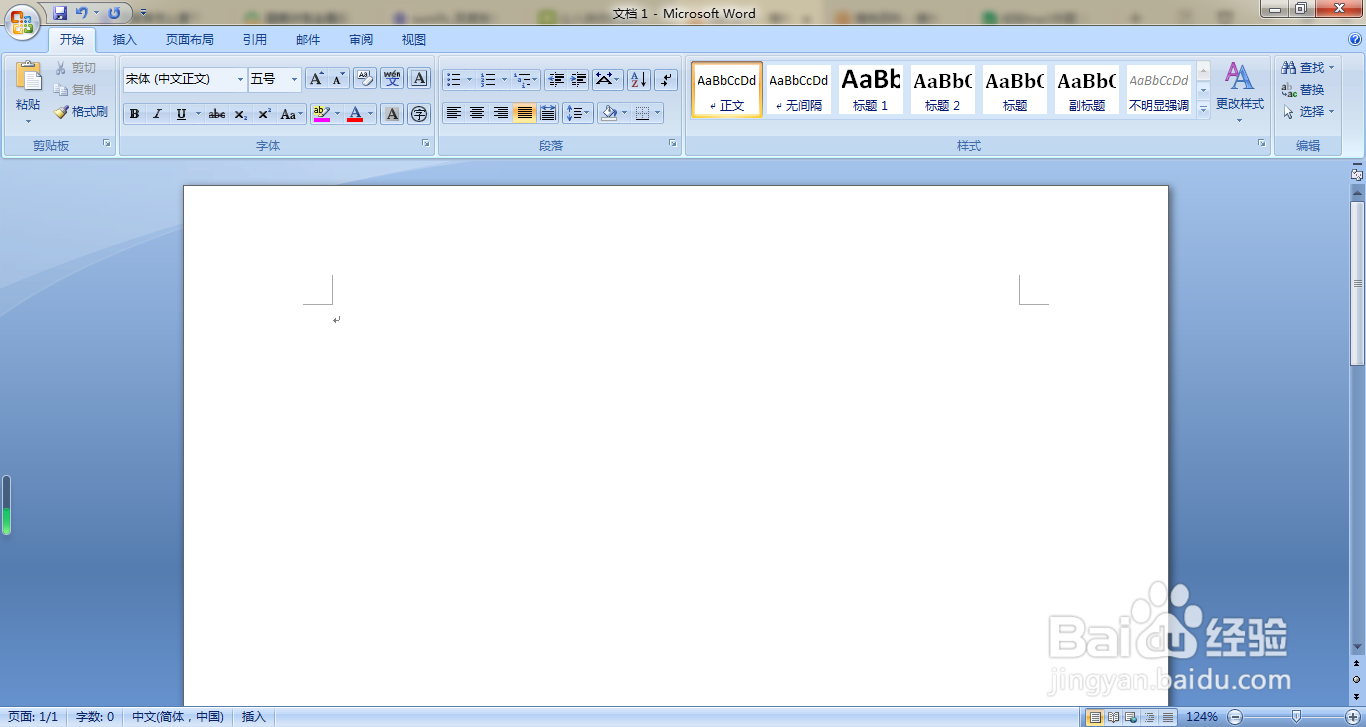Viewport: 1366px width, 727px height.
Task: Undo last action in quick toolbar
Action: (x=81, y=13)
